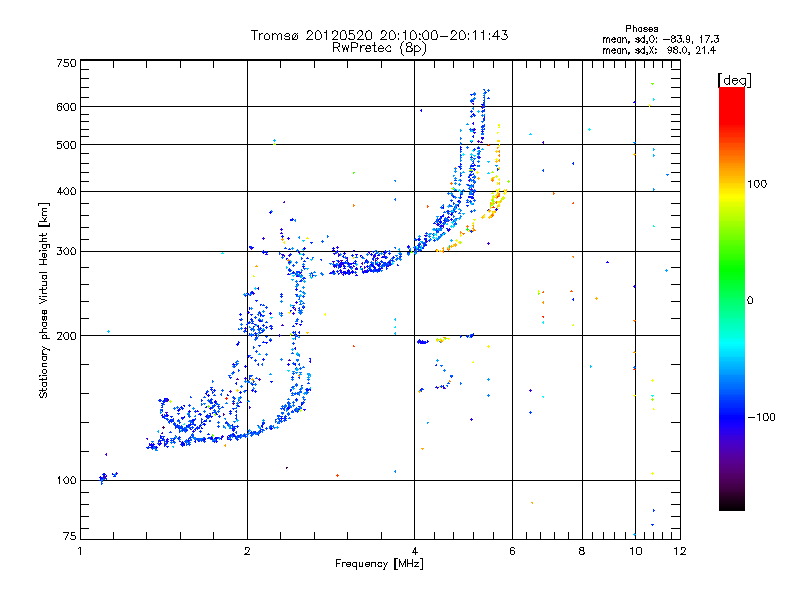Click the 'mean, sd,X: 98.0, 21.4' line

click(659, 50)
